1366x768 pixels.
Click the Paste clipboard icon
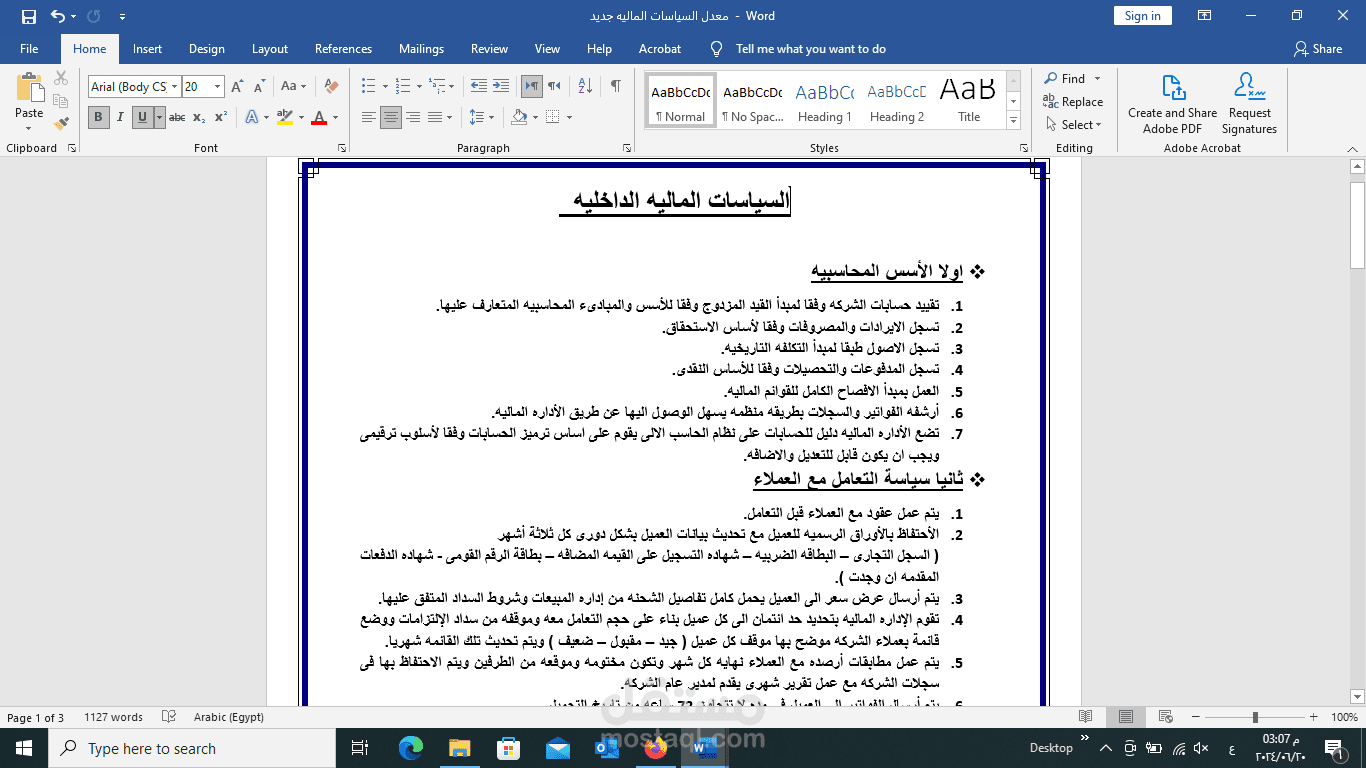pos(29,88)
